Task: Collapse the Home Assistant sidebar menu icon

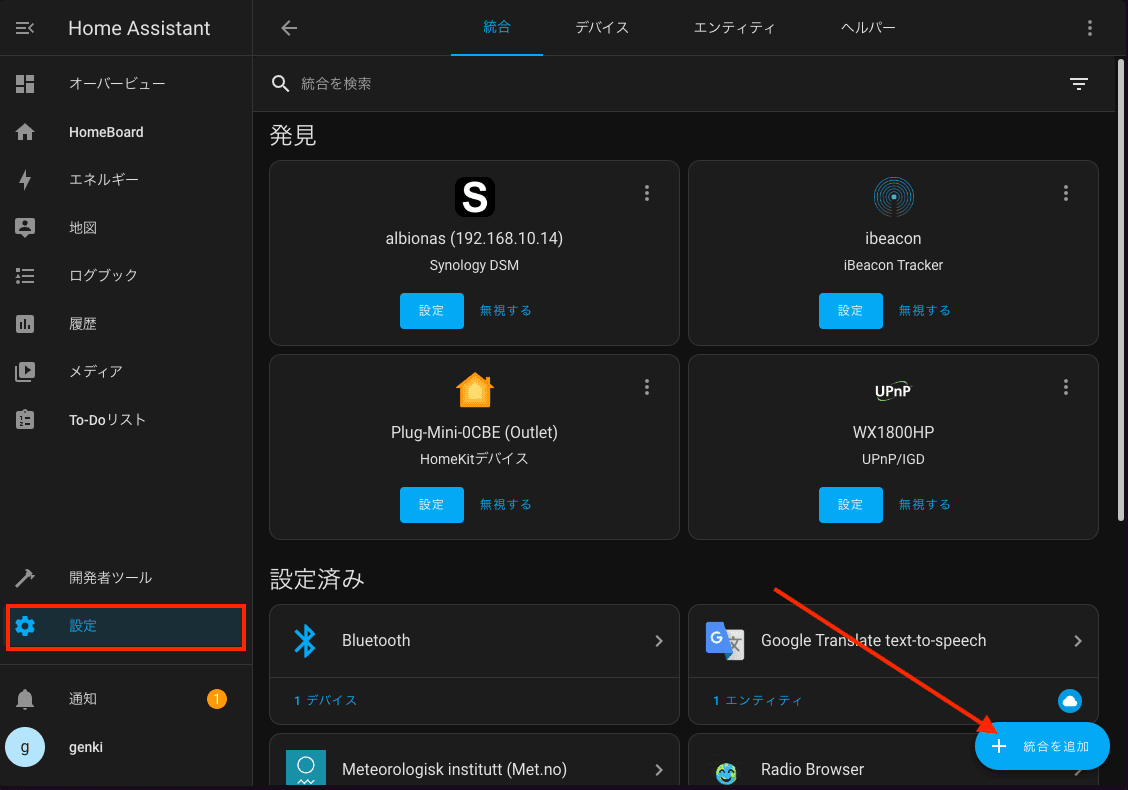Action: [x=25, y=28]
